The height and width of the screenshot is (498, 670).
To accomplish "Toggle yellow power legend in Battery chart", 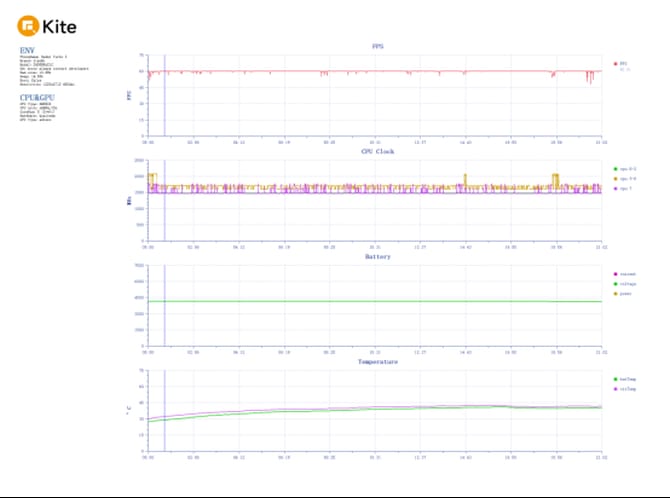I will pyautogui.click(x=623, y=294).
